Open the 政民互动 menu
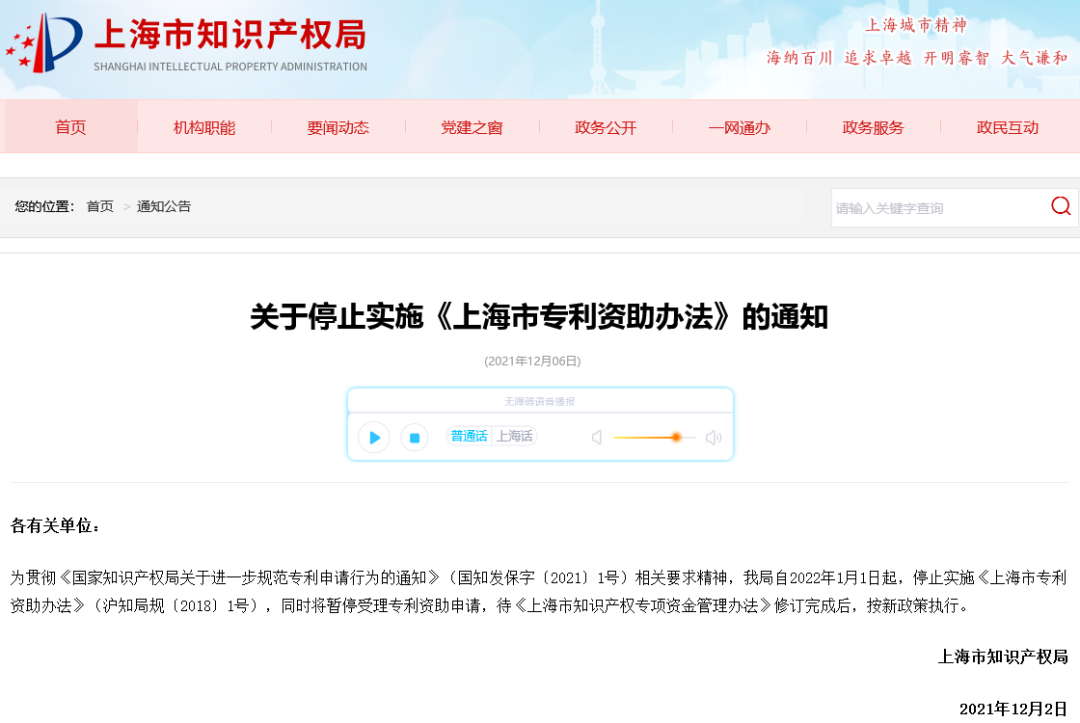 (1007, 127)
